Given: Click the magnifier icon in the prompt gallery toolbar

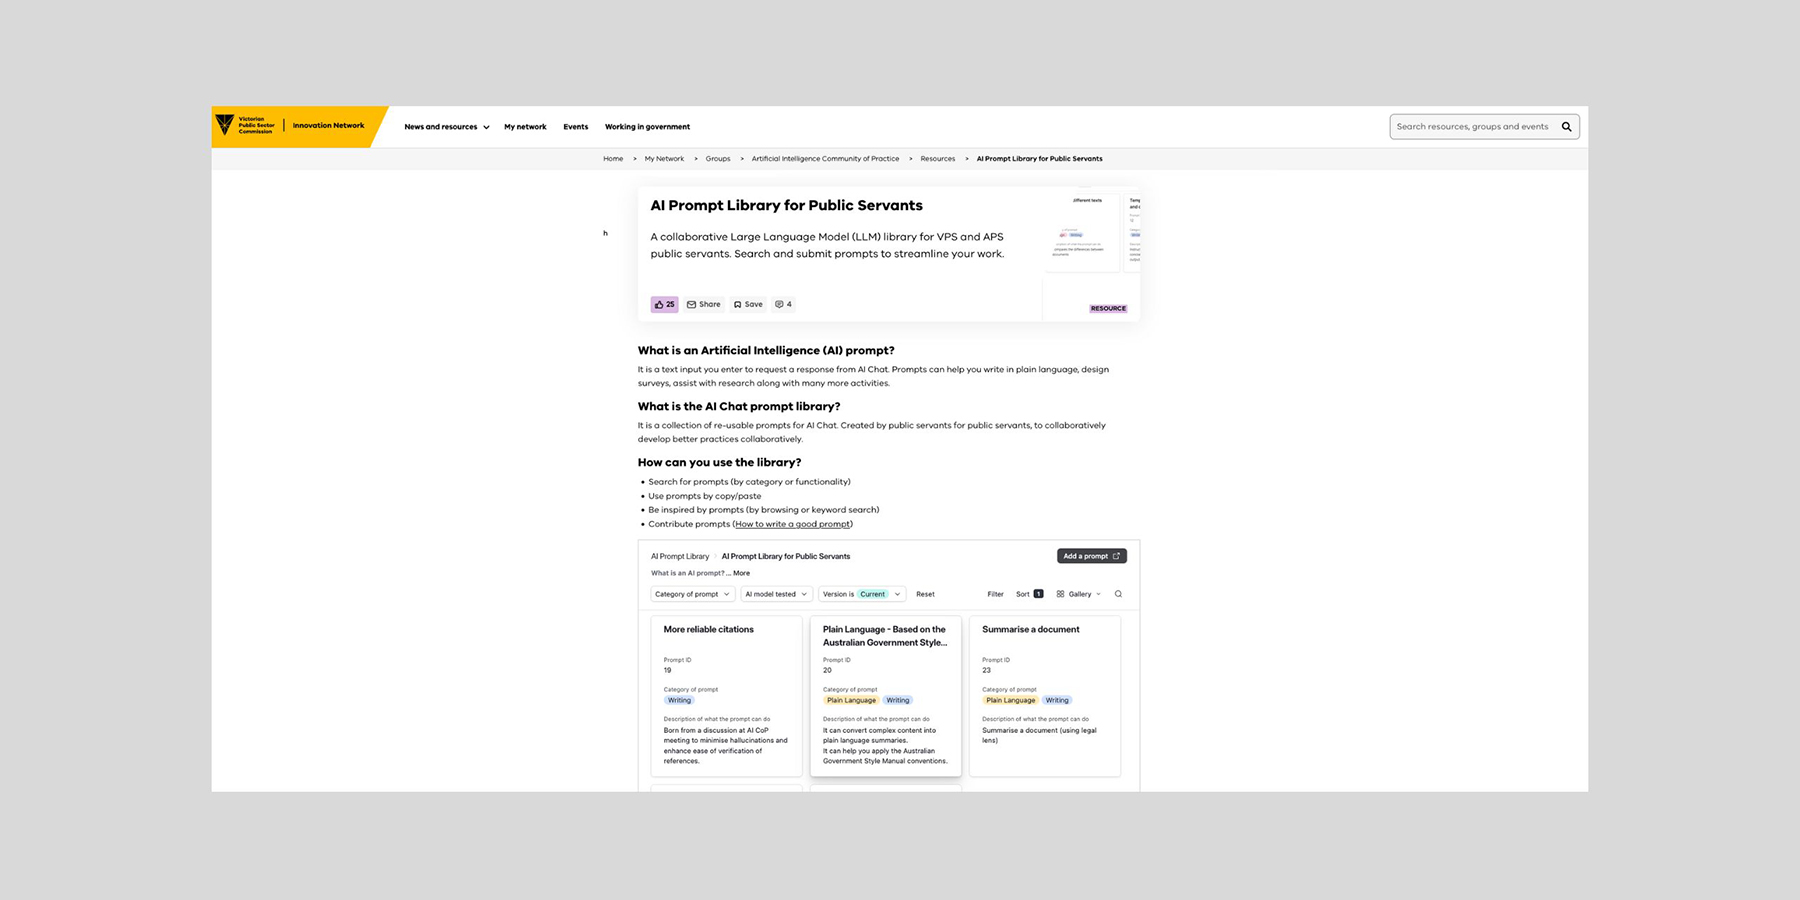Looking at the screenshot, I should 1118,594.
